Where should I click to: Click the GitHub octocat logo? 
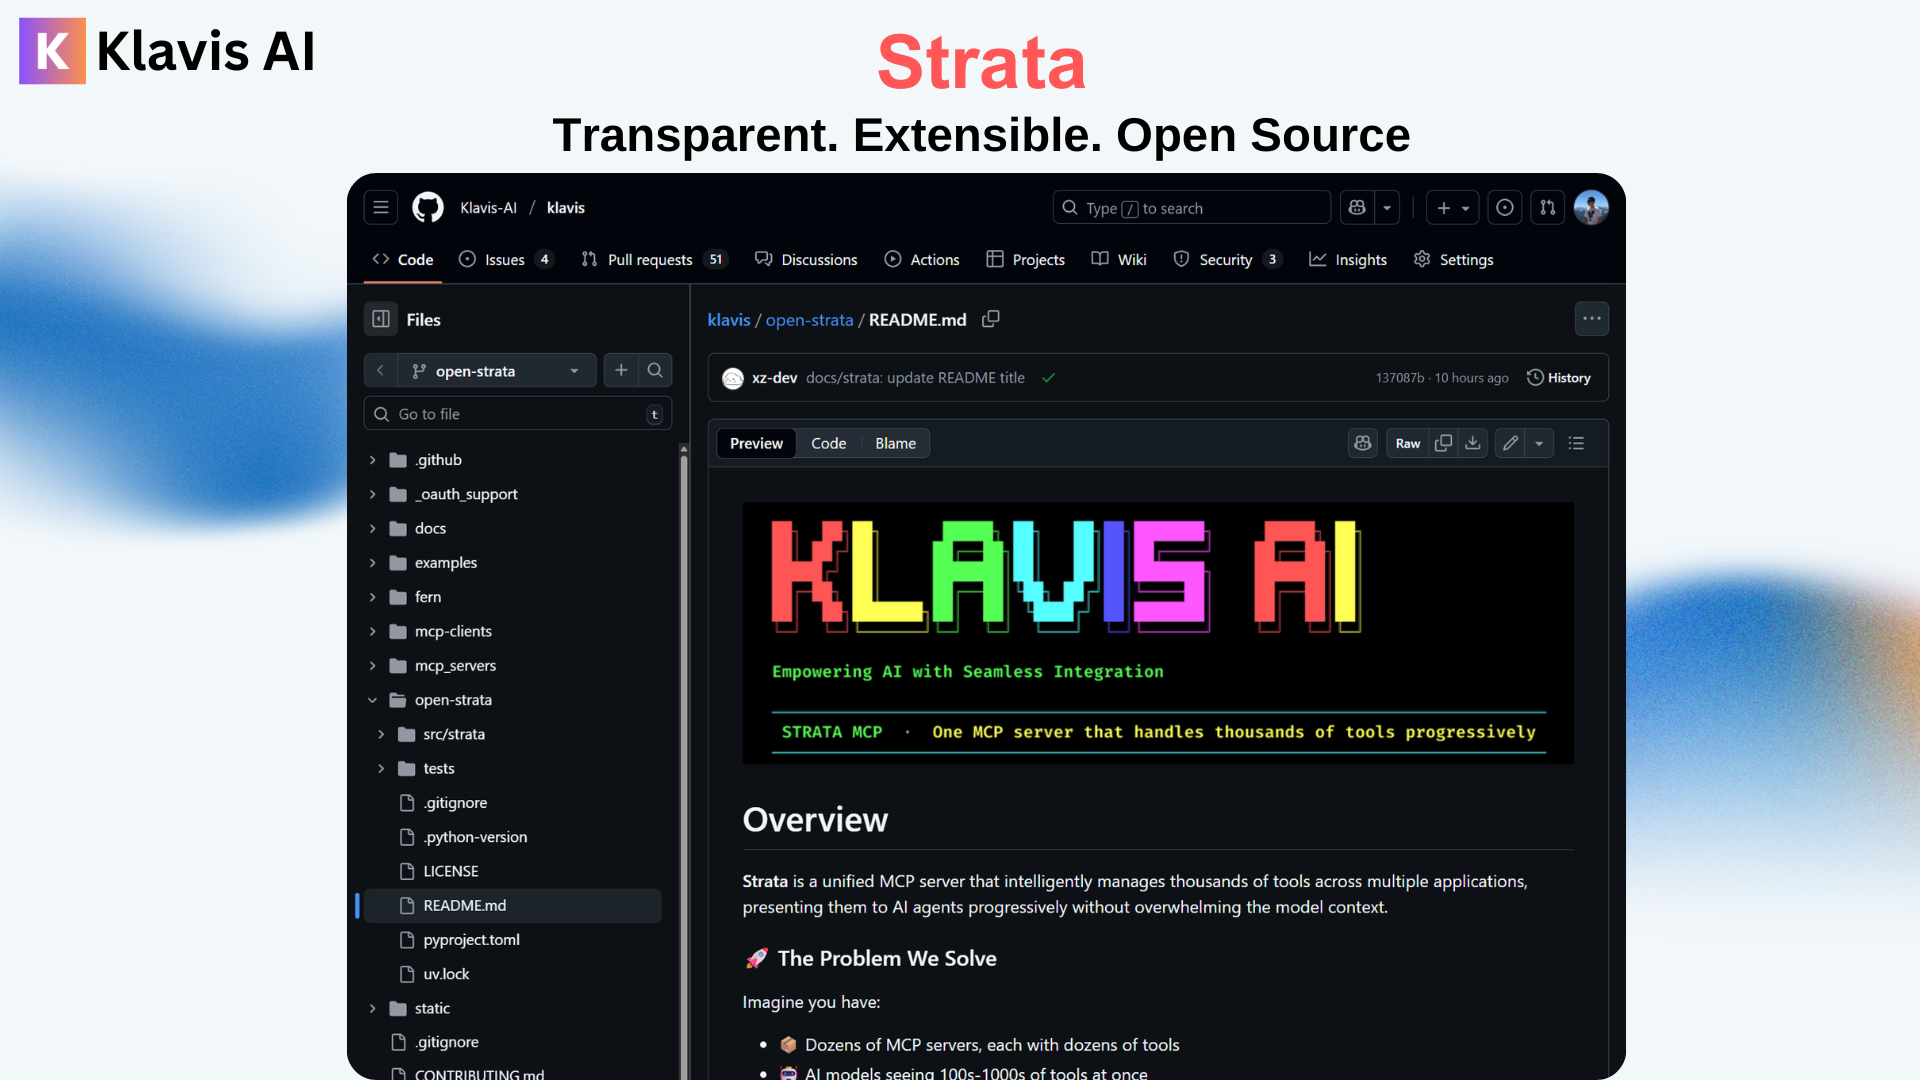428,208
